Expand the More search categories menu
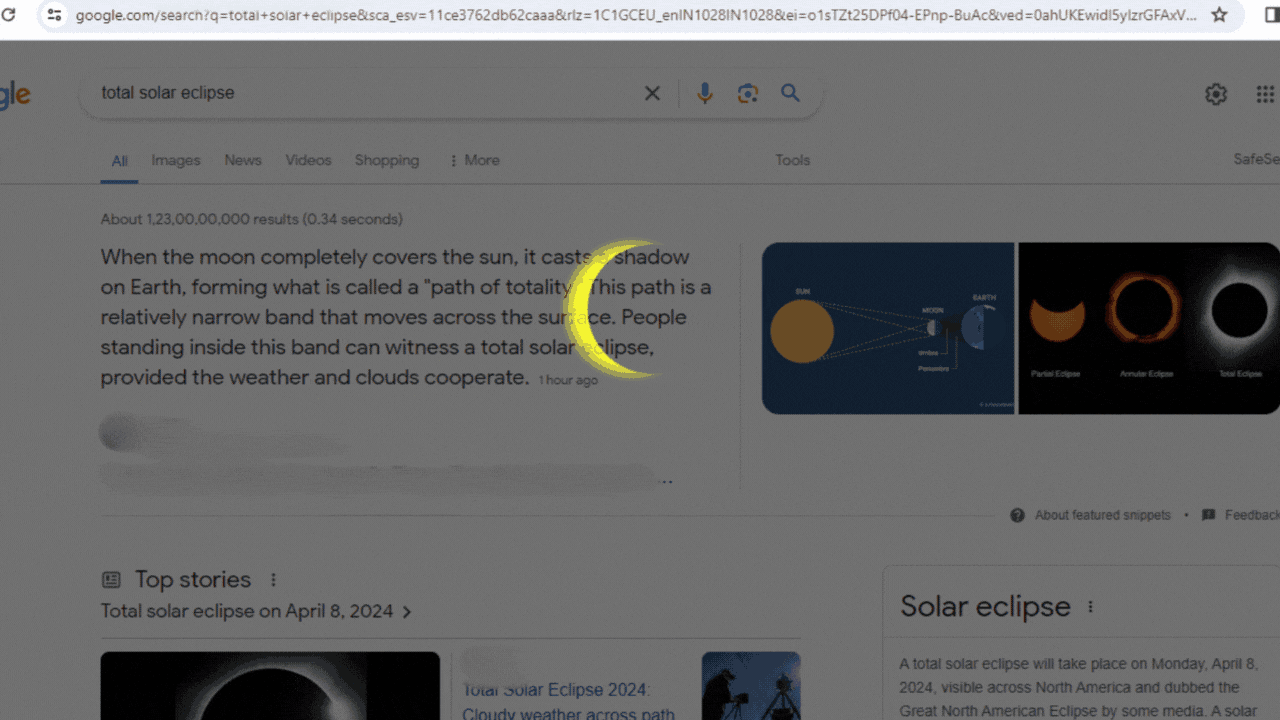 pyautogui.click(x=474, y=160)
